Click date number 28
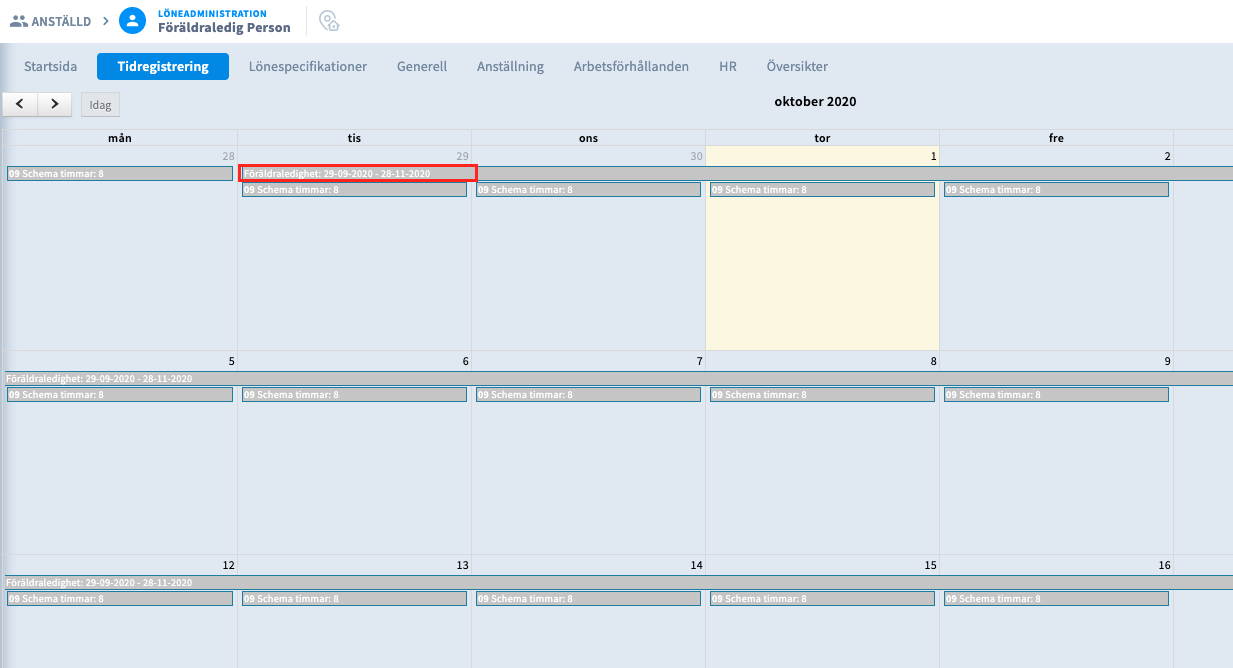The image size is (1233, 668). click(228, 156)
